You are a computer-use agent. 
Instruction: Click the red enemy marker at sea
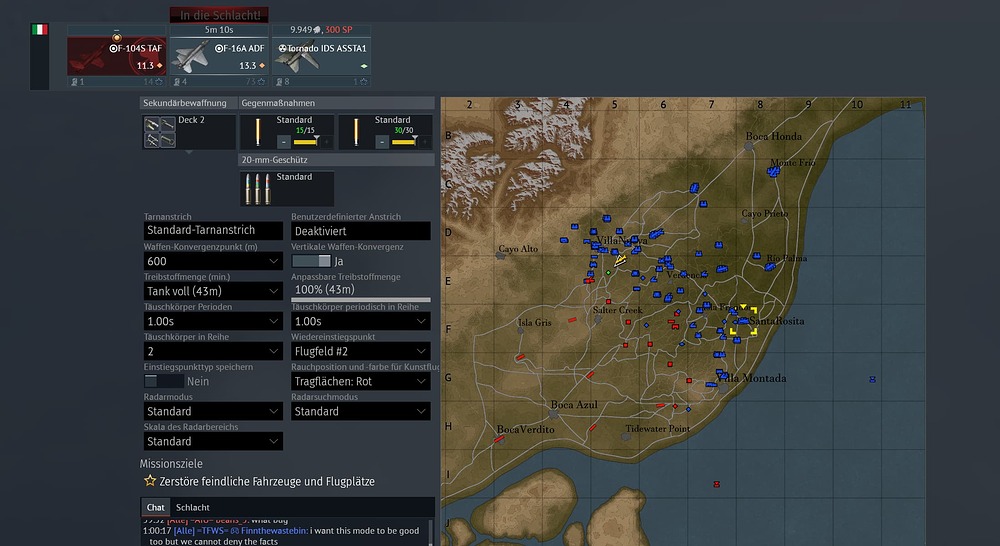(717, 484)
